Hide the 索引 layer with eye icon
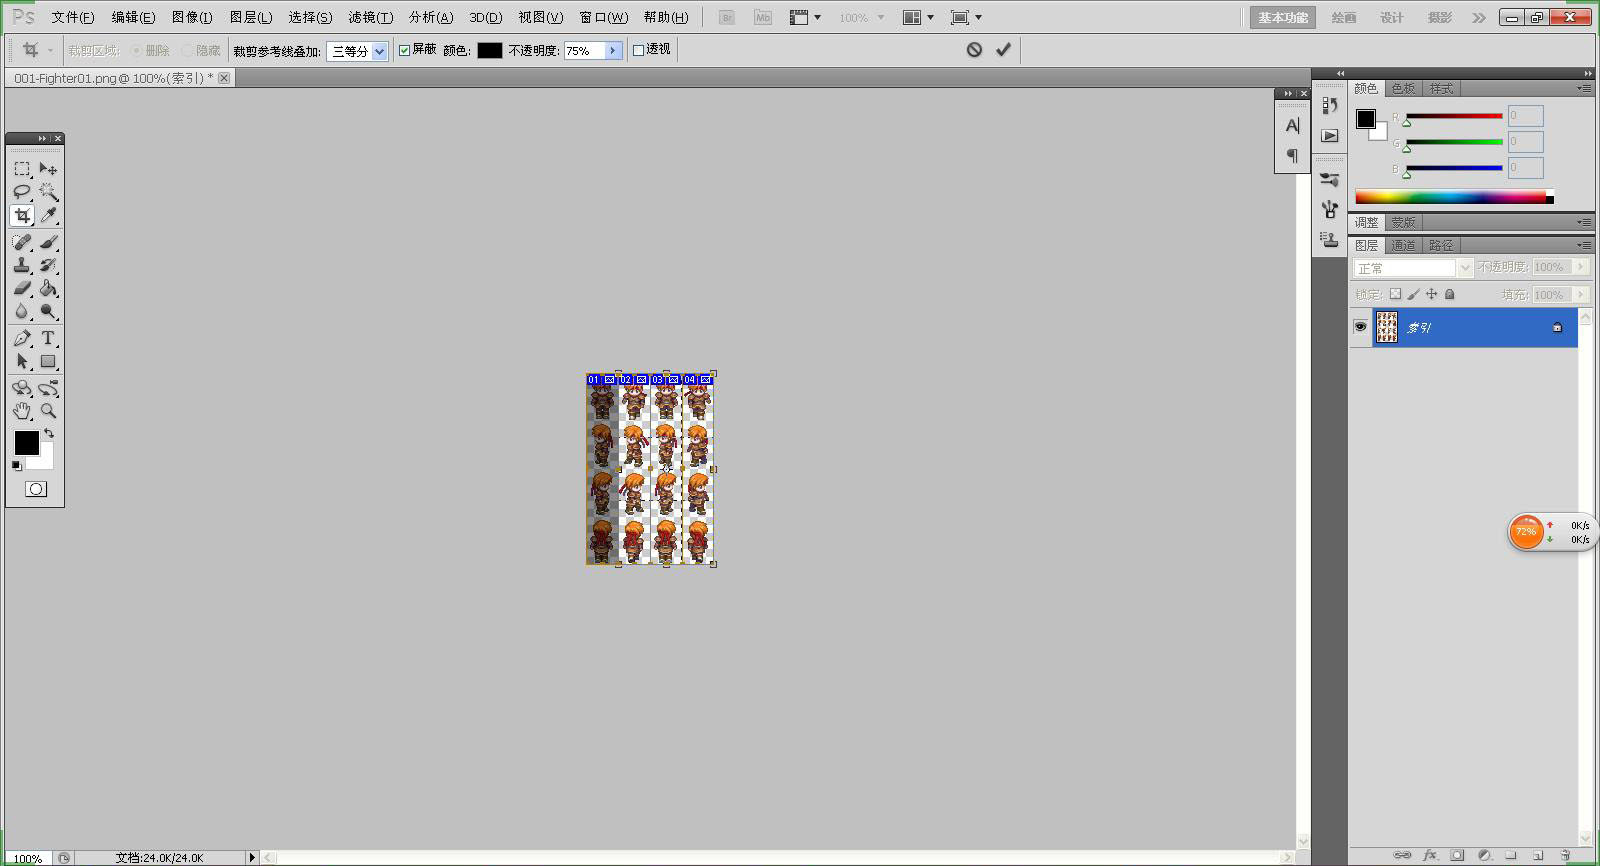 click(1360, 327)
